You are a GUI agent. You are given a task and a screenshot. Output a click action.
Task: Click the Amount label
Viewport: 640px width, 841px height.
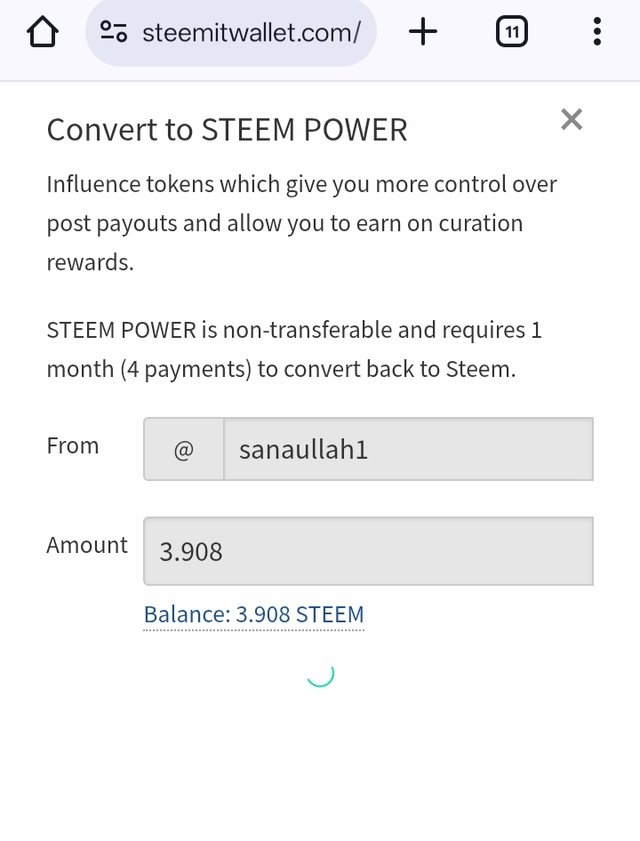(87, 545)
